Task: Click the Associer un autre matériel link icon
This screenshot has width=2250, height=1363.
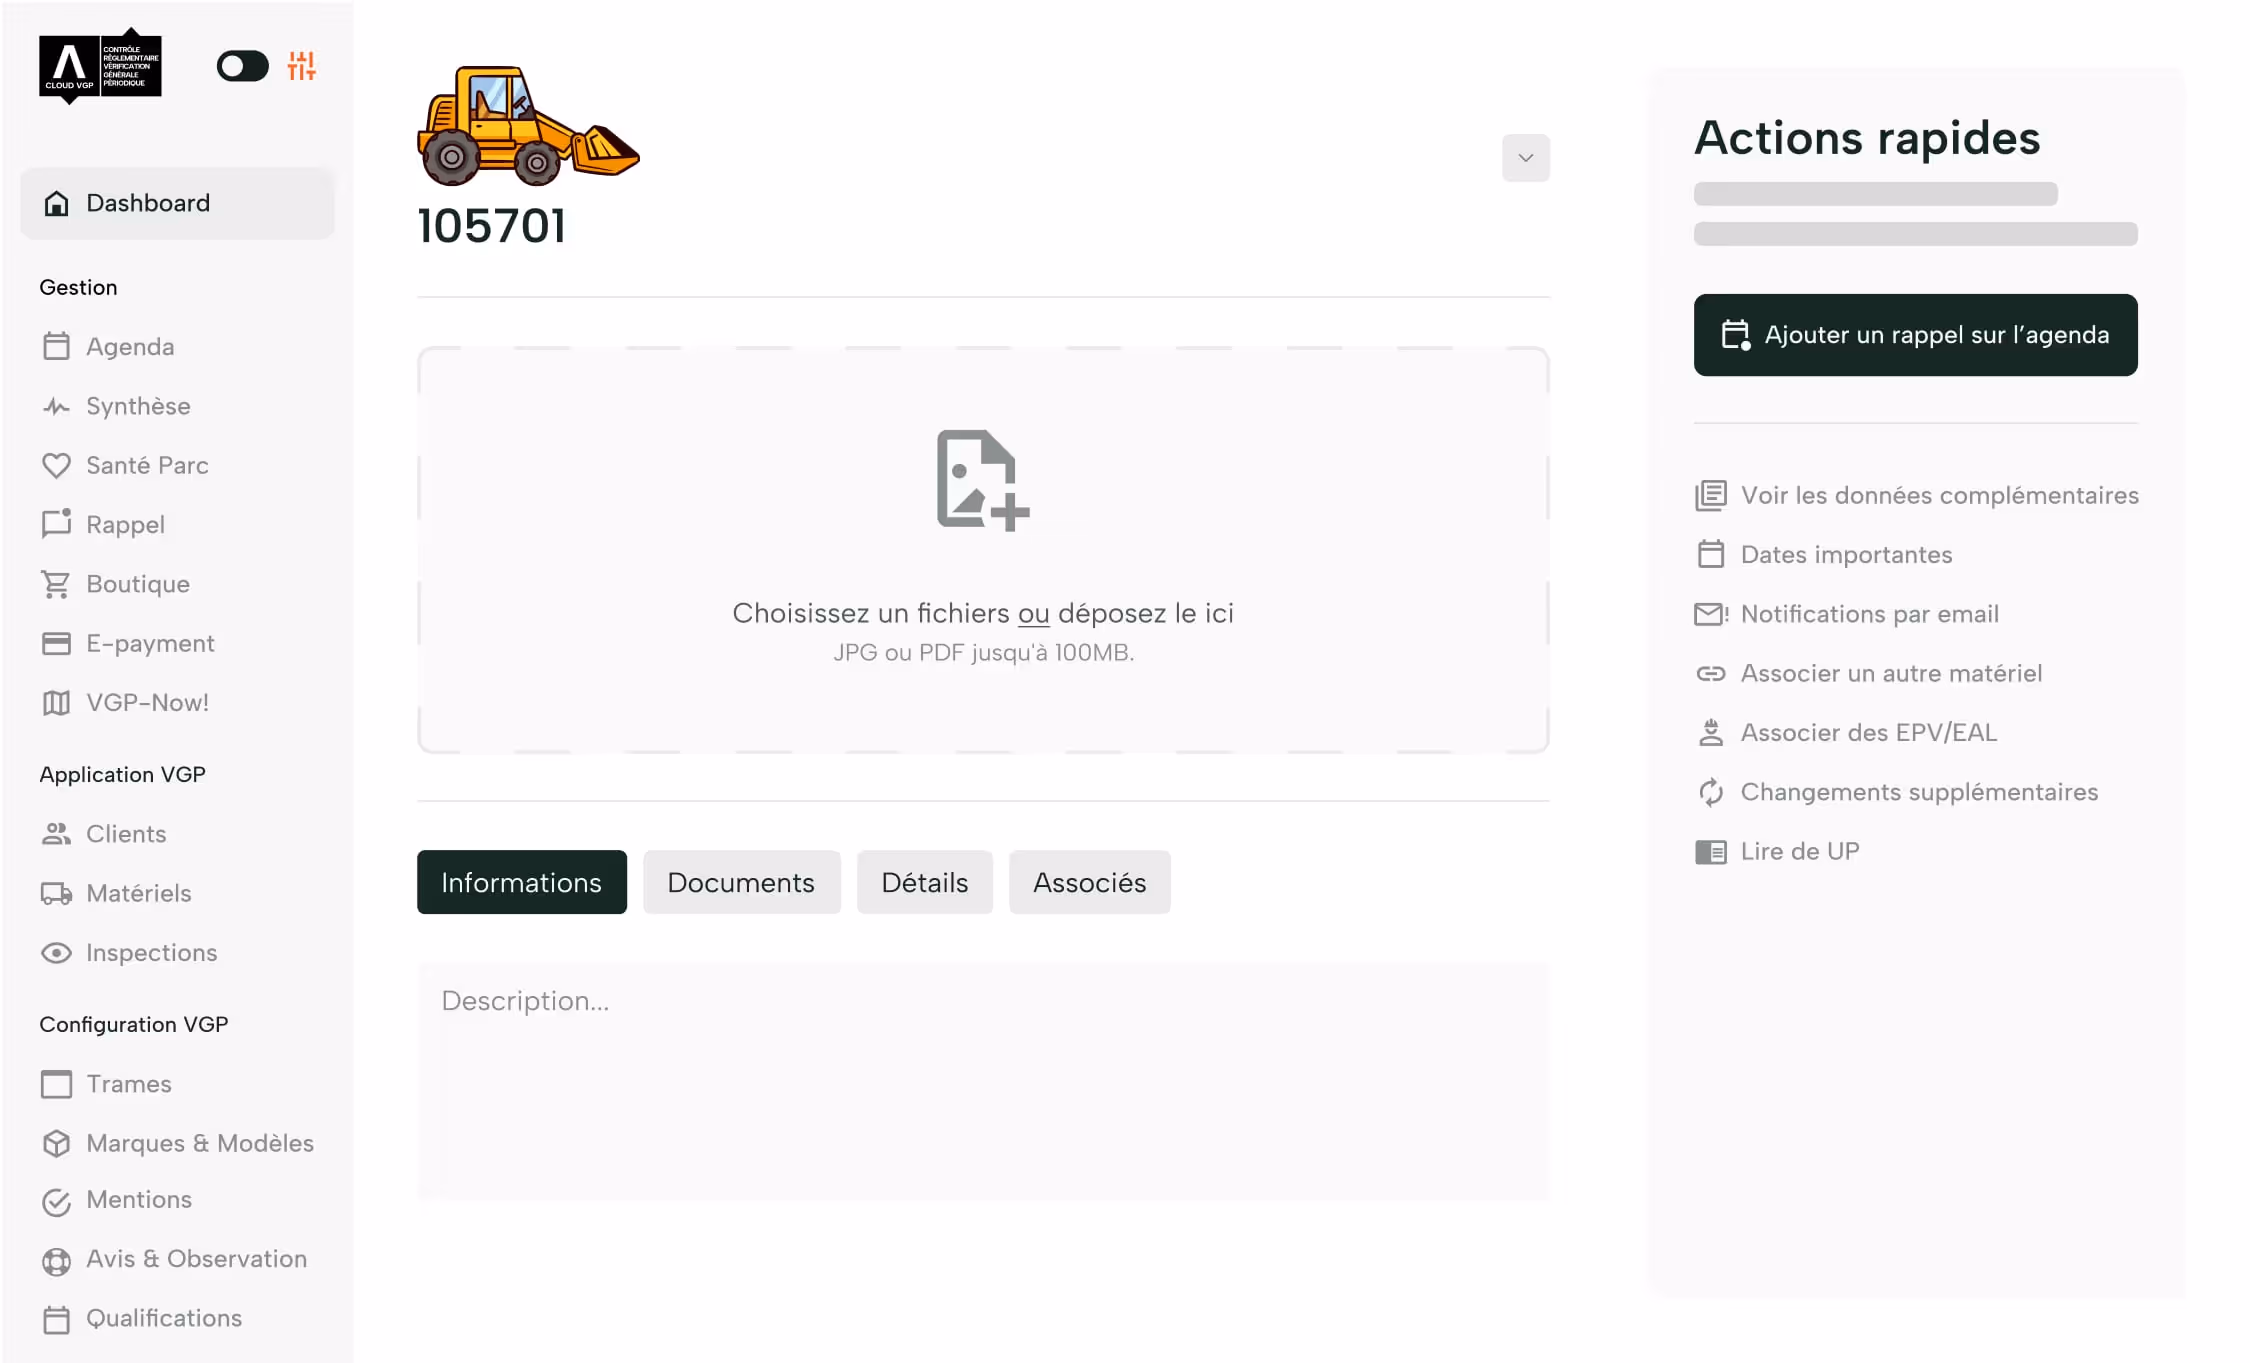Action: click(x=1710, y=674)
